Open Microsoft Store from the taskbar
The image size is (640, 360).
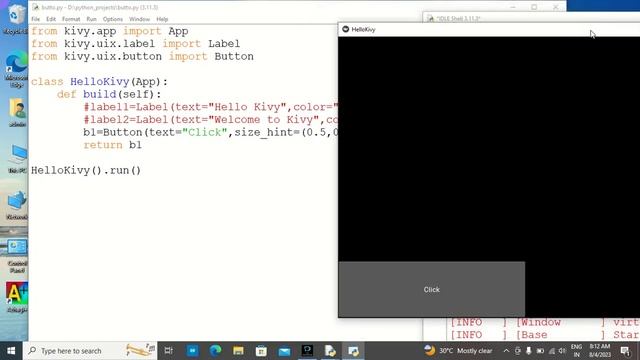[261, 351]
